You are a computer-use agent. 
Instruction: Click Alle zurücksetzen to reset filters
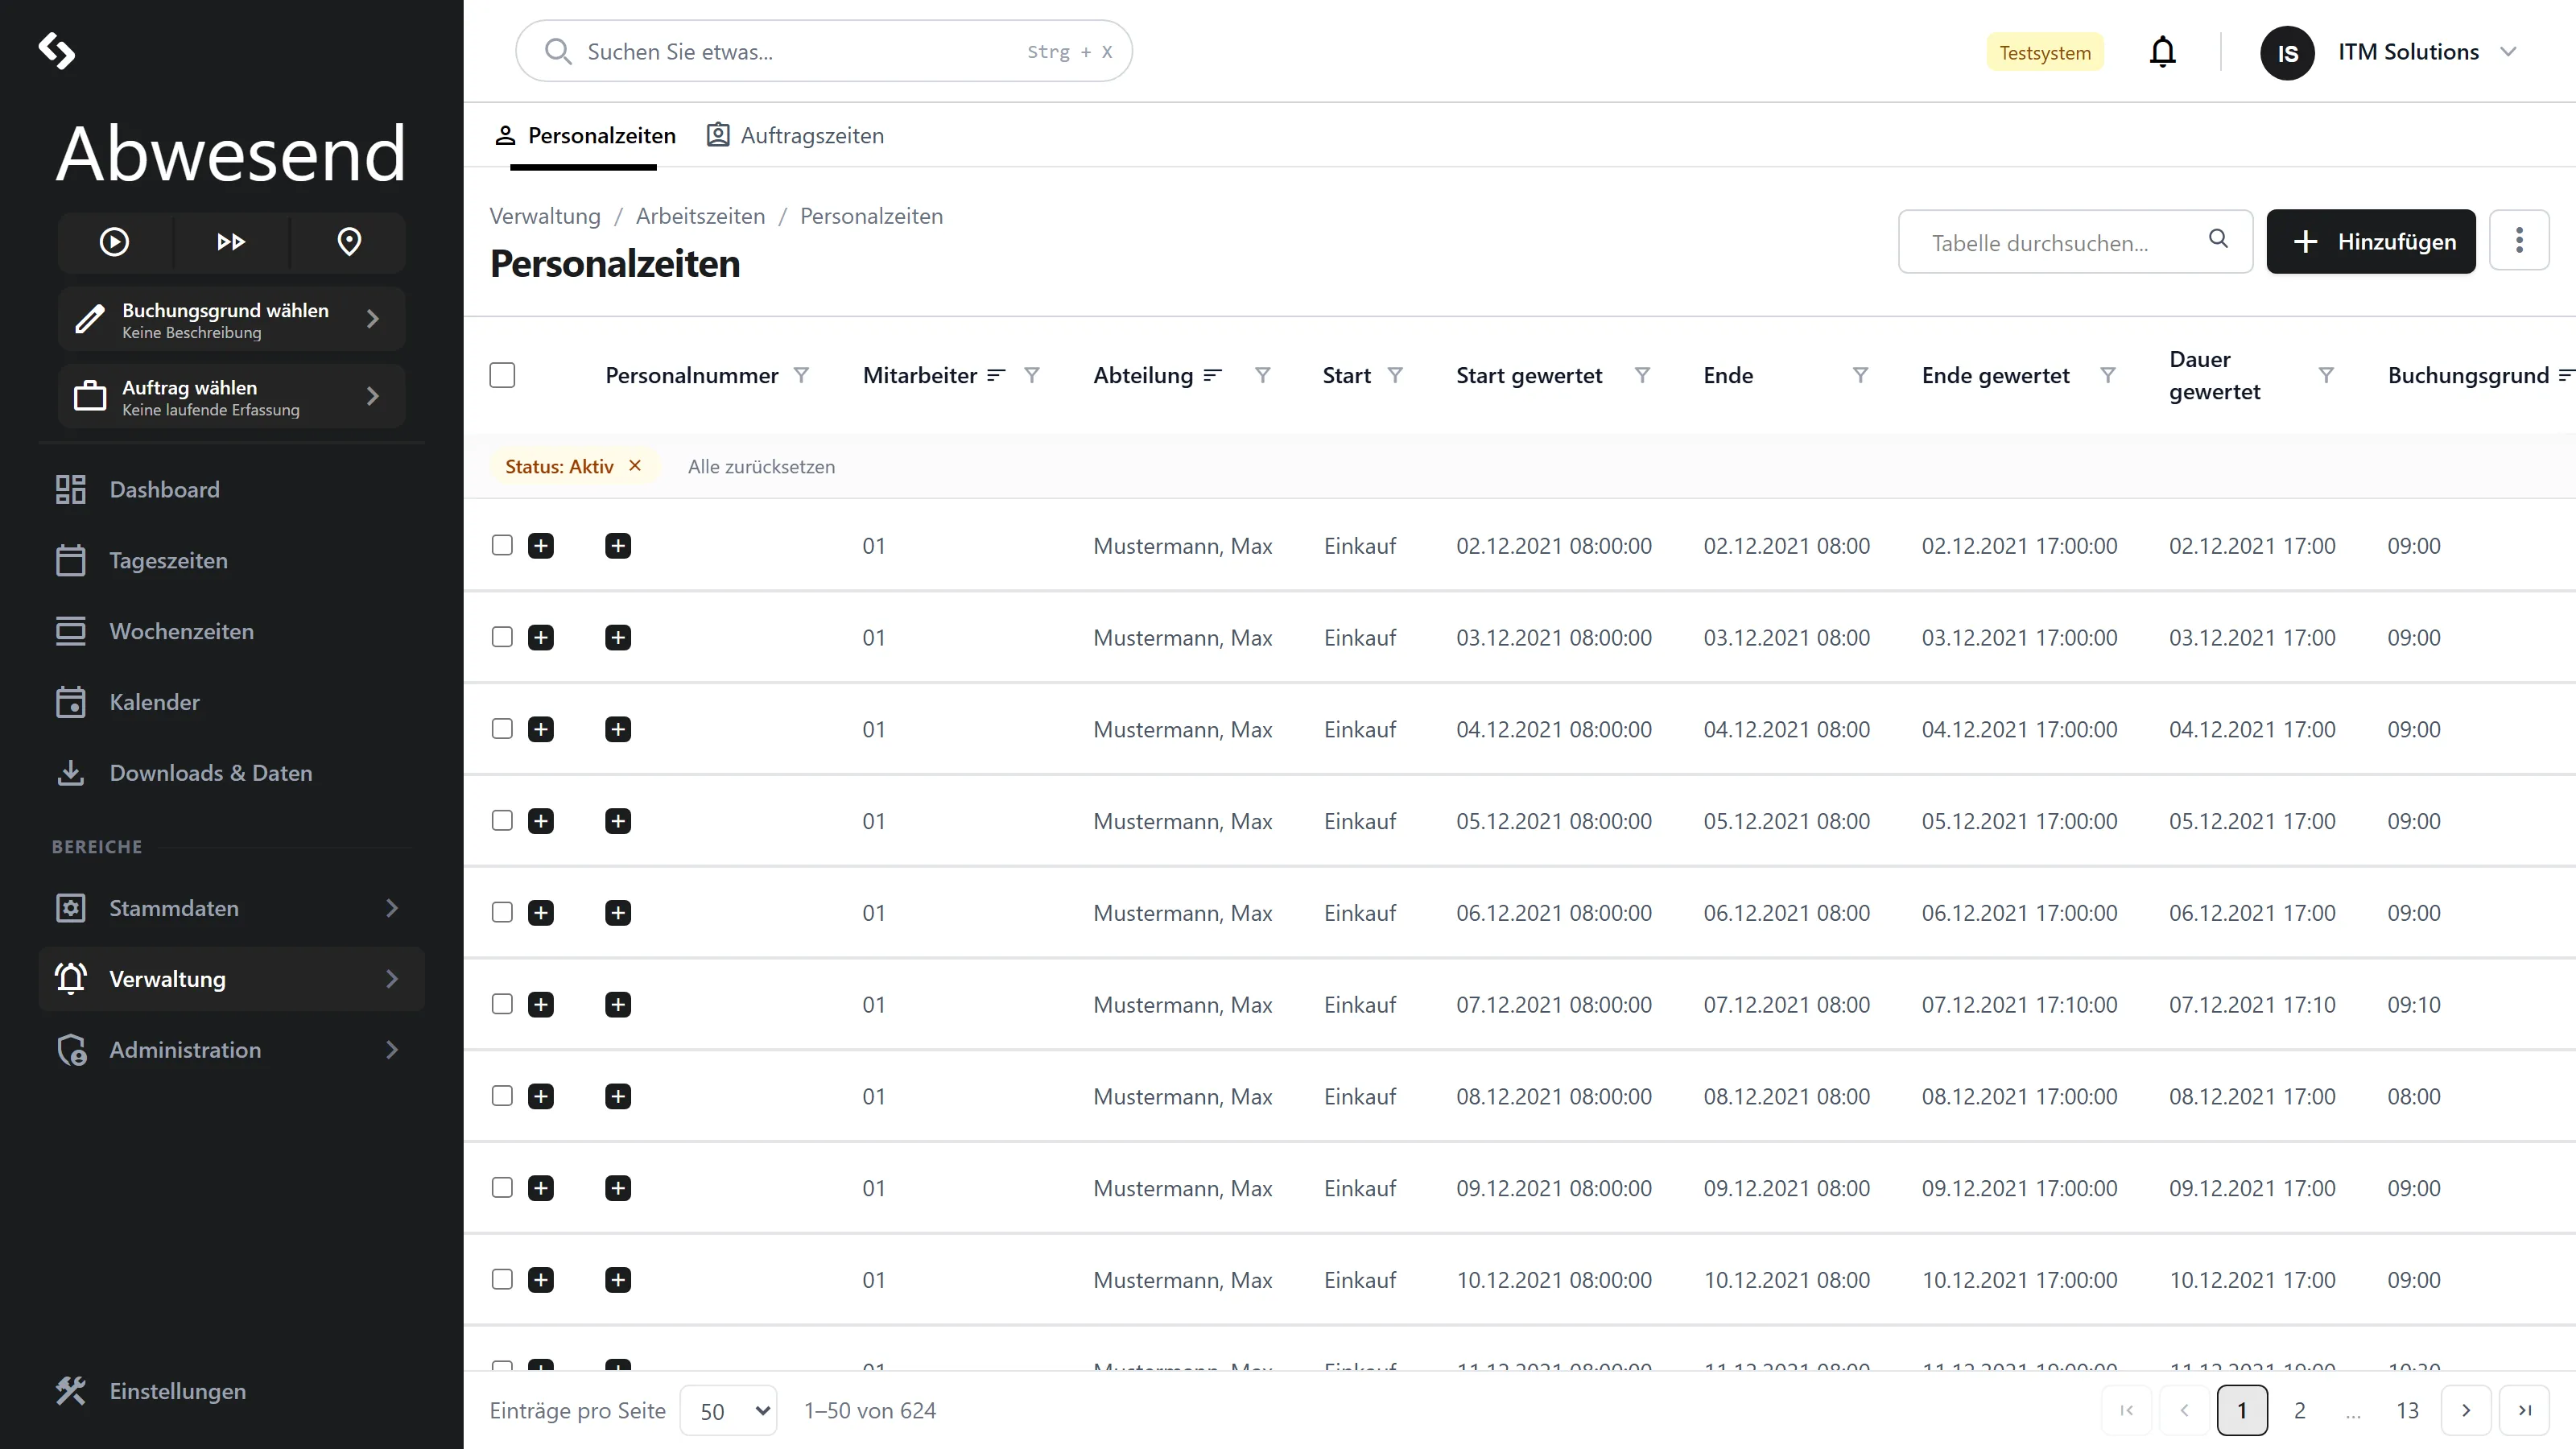coord(761,466)
